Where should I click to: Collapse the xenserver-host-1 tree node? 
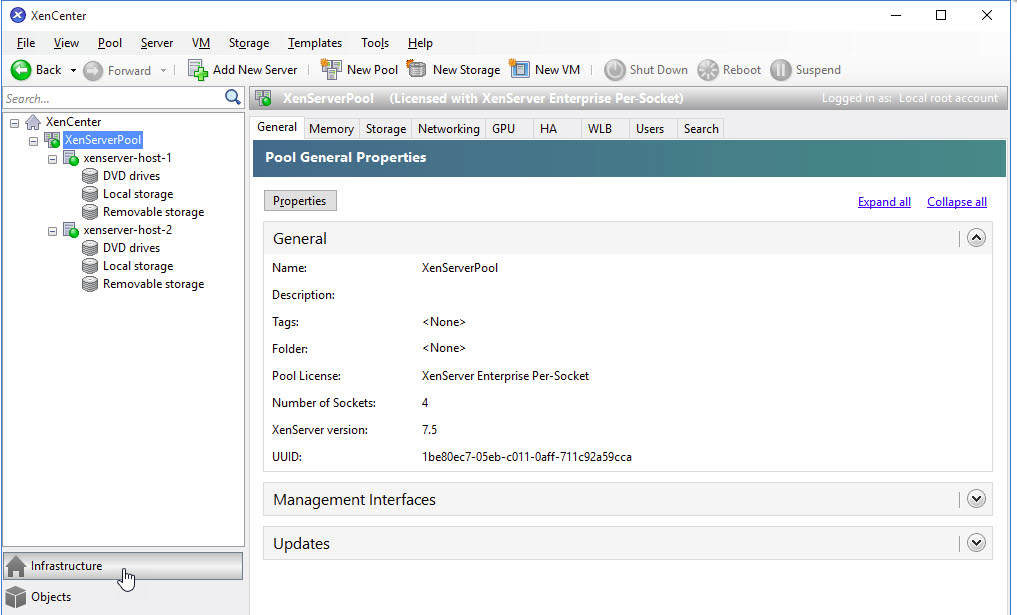(53, 159)
